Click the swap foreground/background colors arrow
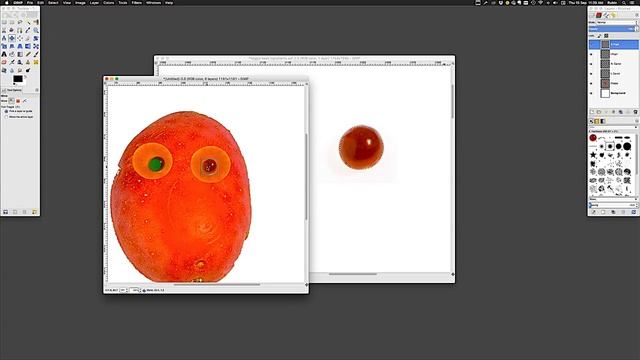Screen dimensions: 640x360 pyautogui.click(x=26, y=76)
